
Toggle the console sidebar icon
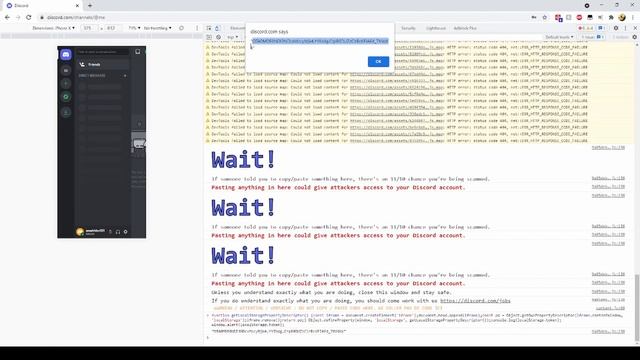209,37
